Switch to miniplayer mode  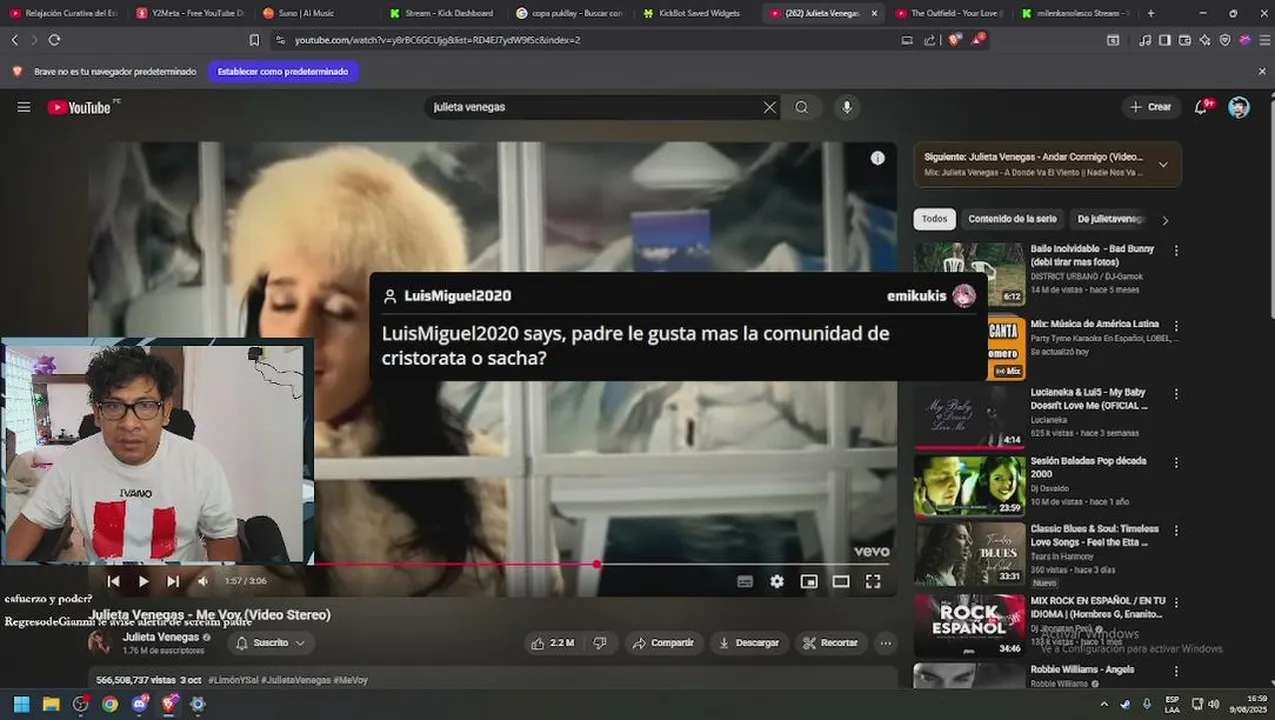[x=809, y=581]
